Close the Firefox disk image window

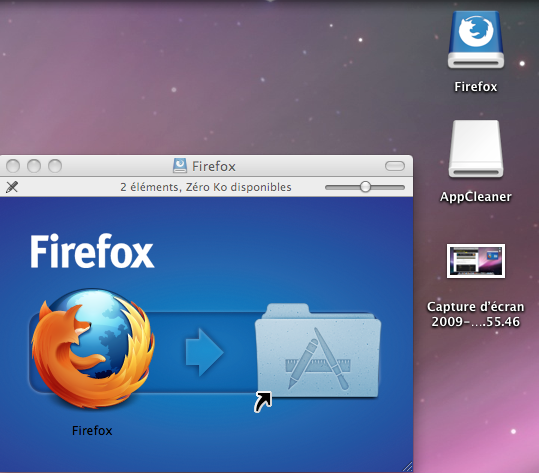point(13,166)
